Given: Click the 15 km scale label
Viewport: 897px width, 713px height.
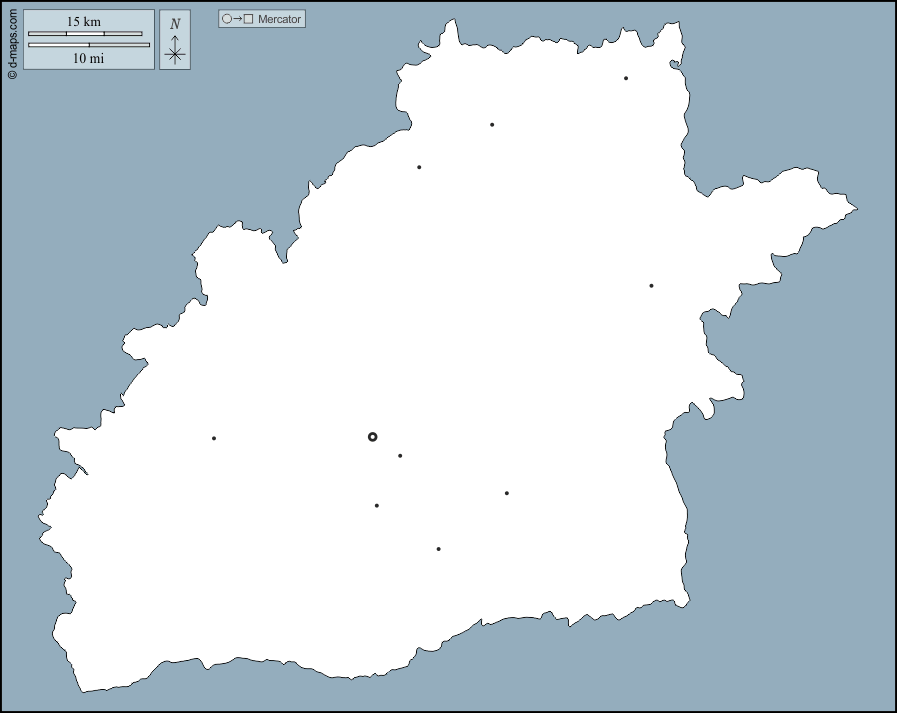Looking at the screenshot, I should pyautogui.click(x=83, y=21).
